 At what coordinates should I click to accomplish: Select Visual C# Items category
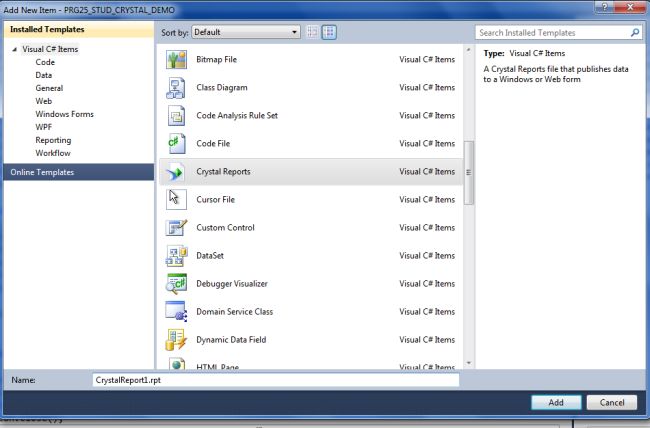tap(50, 49)
